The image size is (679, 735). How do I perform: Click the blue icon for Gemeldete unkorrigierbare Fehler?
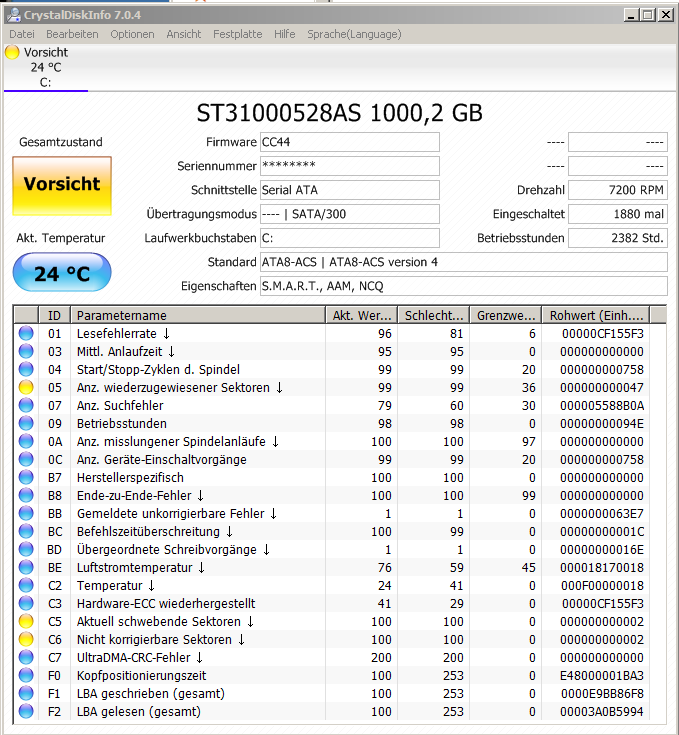tap(26, 513)
